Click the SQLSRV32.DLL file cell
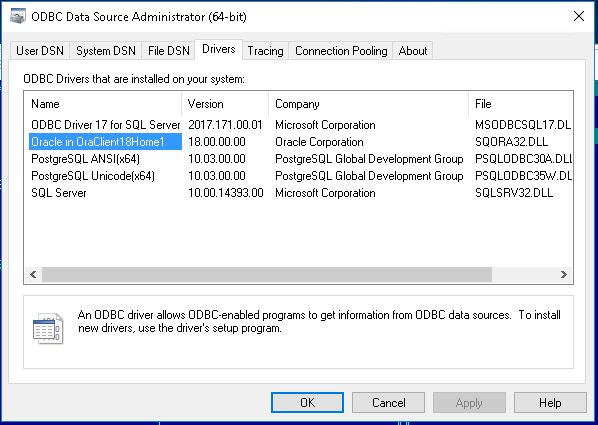The image size is (598, 425). tap(514, 193)
